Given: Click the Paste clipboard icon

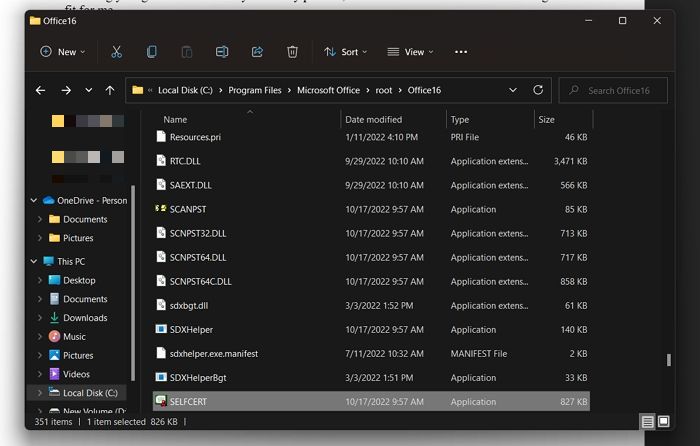Looking at the screenshot, I should (187, 52).
